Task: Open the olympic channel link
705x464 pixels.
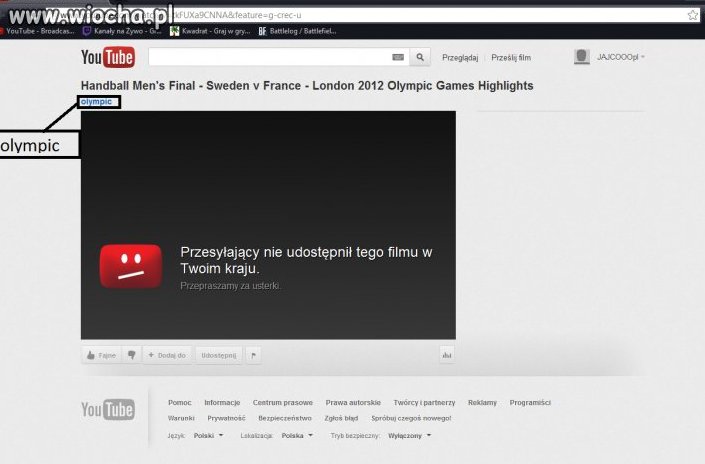Action: coord(96,102)
